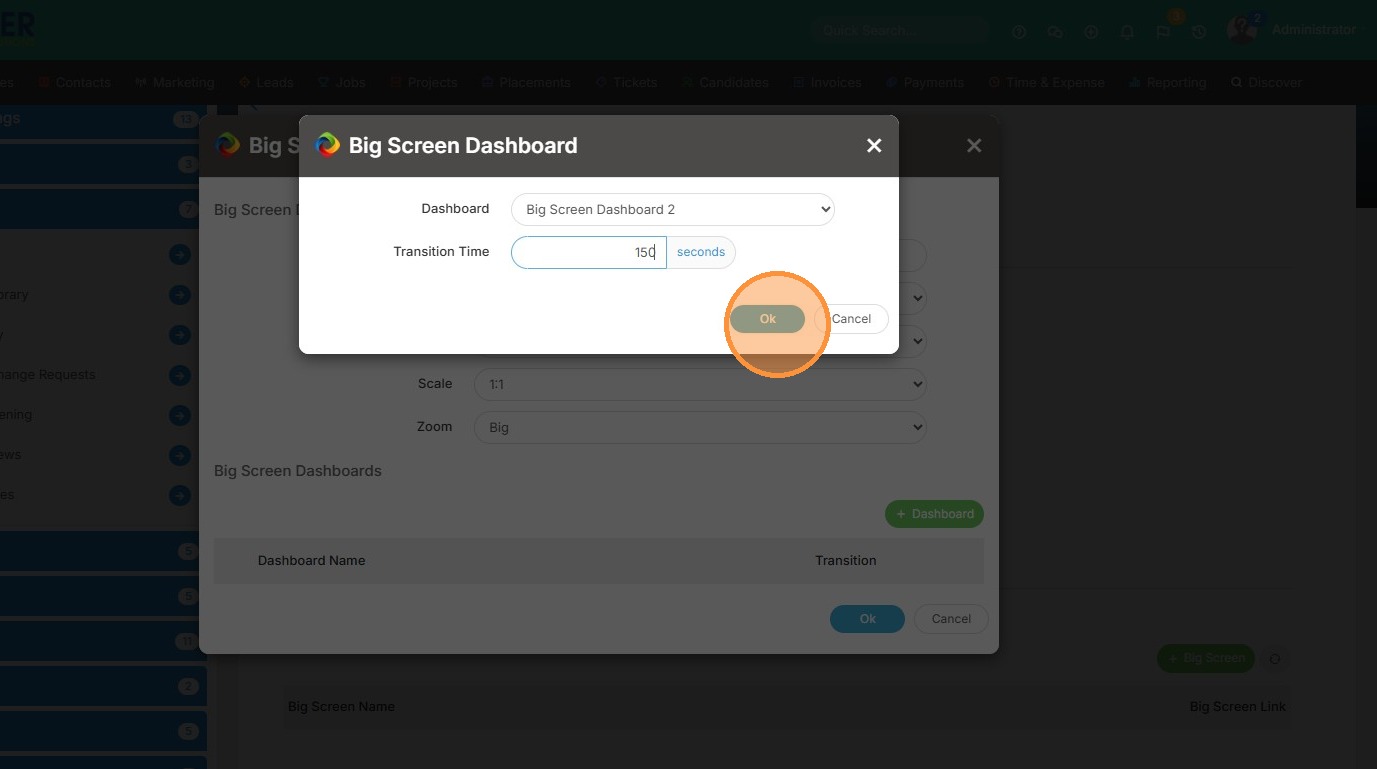Open the flag icon with orange badge
Viewport: 1377px width, 769px height.
1163,32
